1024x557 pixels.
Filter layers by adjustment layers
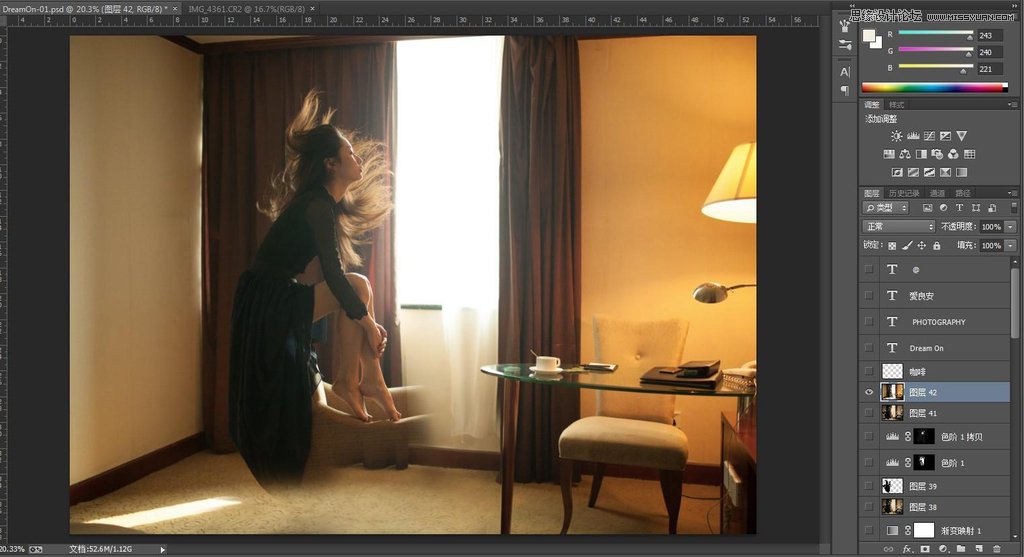[944, 208]
